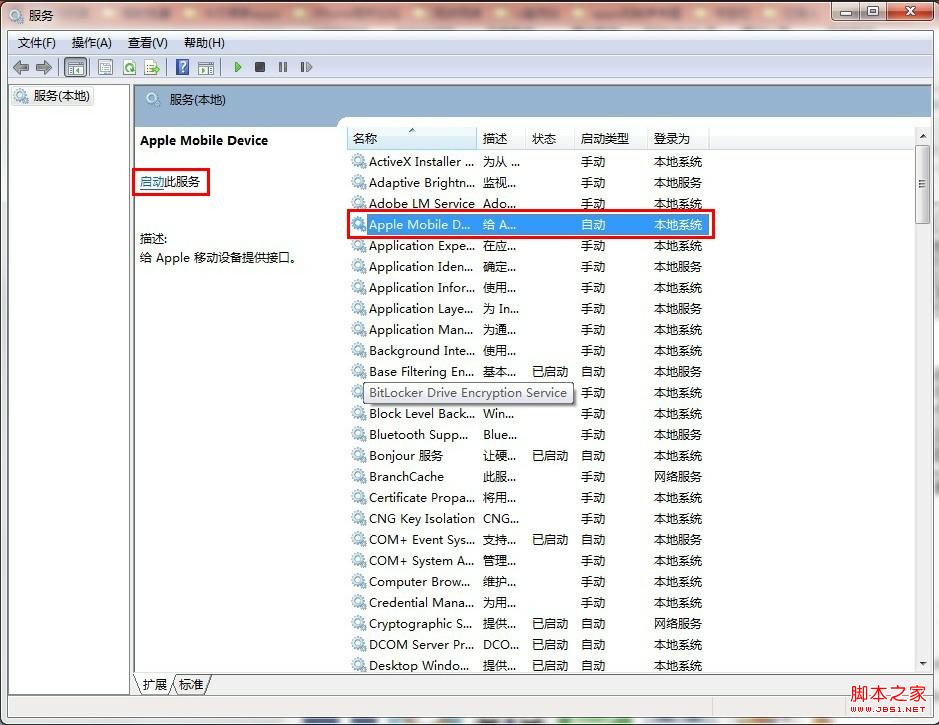Toggle the action pane toolbar icon
Screen dimensions: 939x725
pos(206,67)
